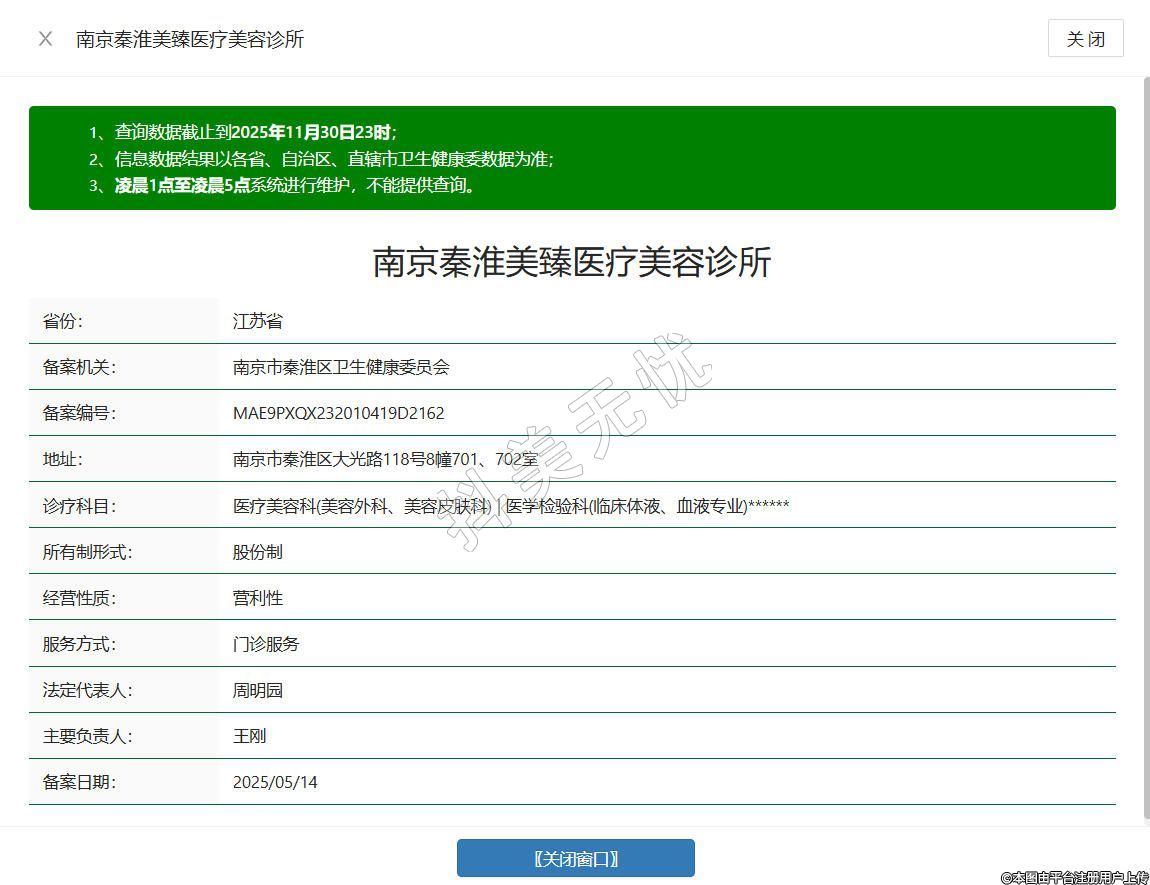1150x885 pixels.
Task: Click the clinic name in the top header bar
Action: [190, 39]
